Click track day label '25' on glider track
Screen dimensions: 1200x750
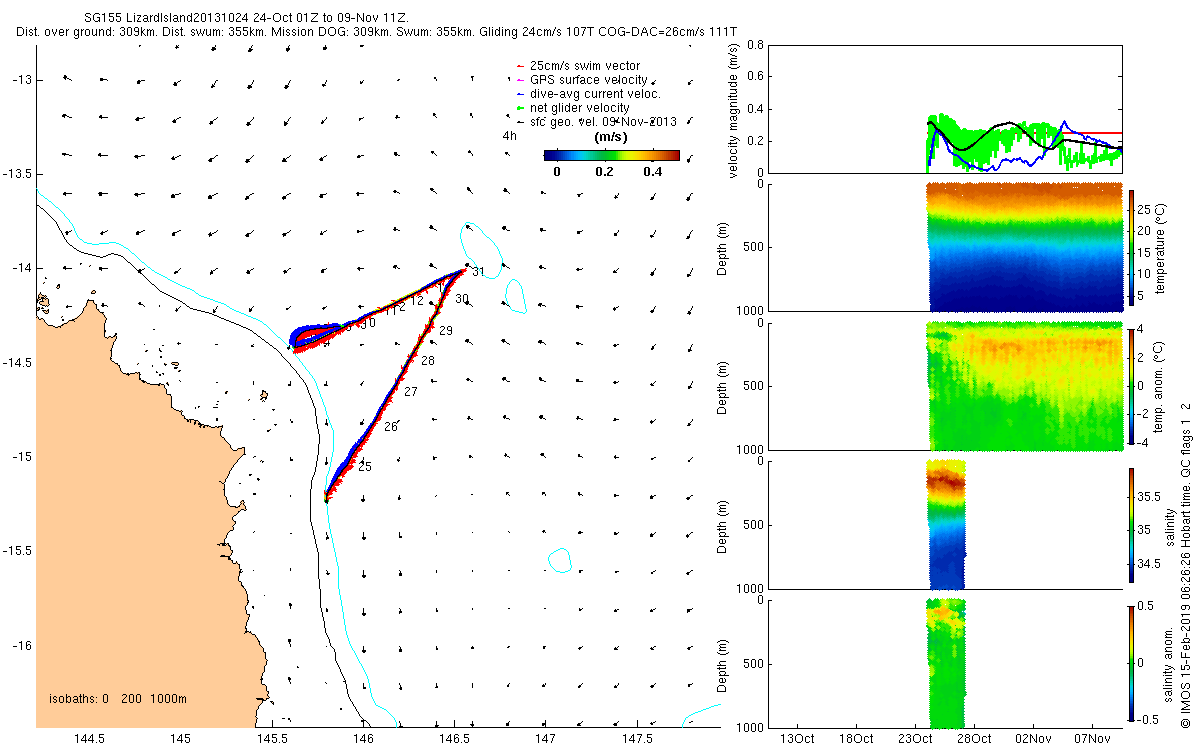pyautogui.click(x=365, y=467)
